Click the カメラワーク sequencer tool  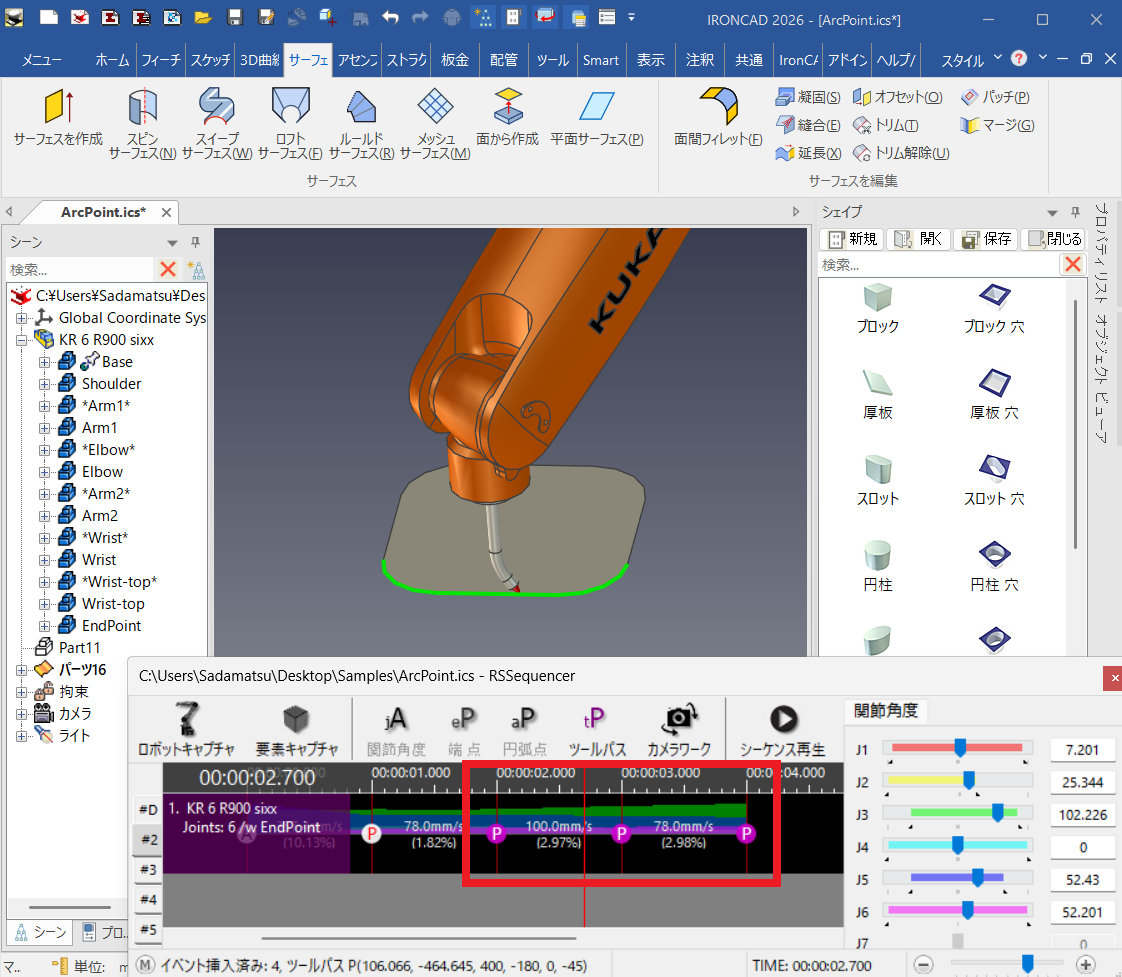679,730
